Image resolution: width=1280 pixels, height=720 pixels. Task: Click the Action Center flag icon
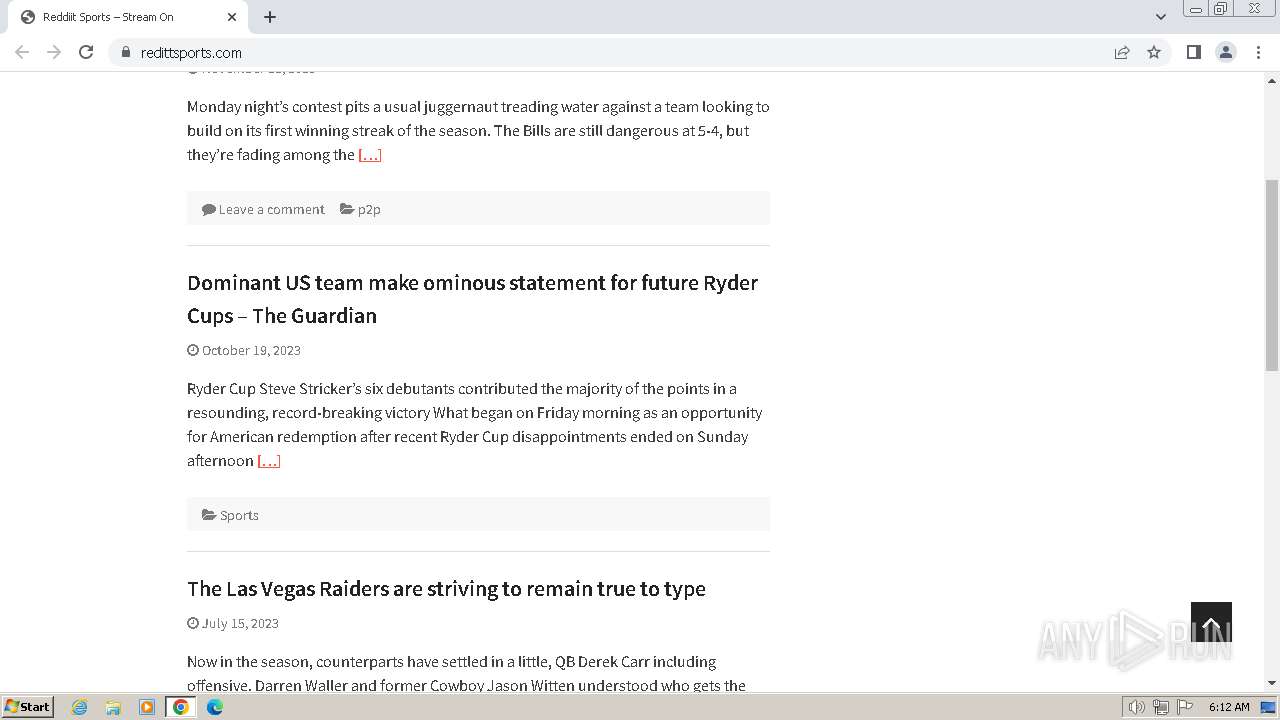click(x=1185, y=707)
